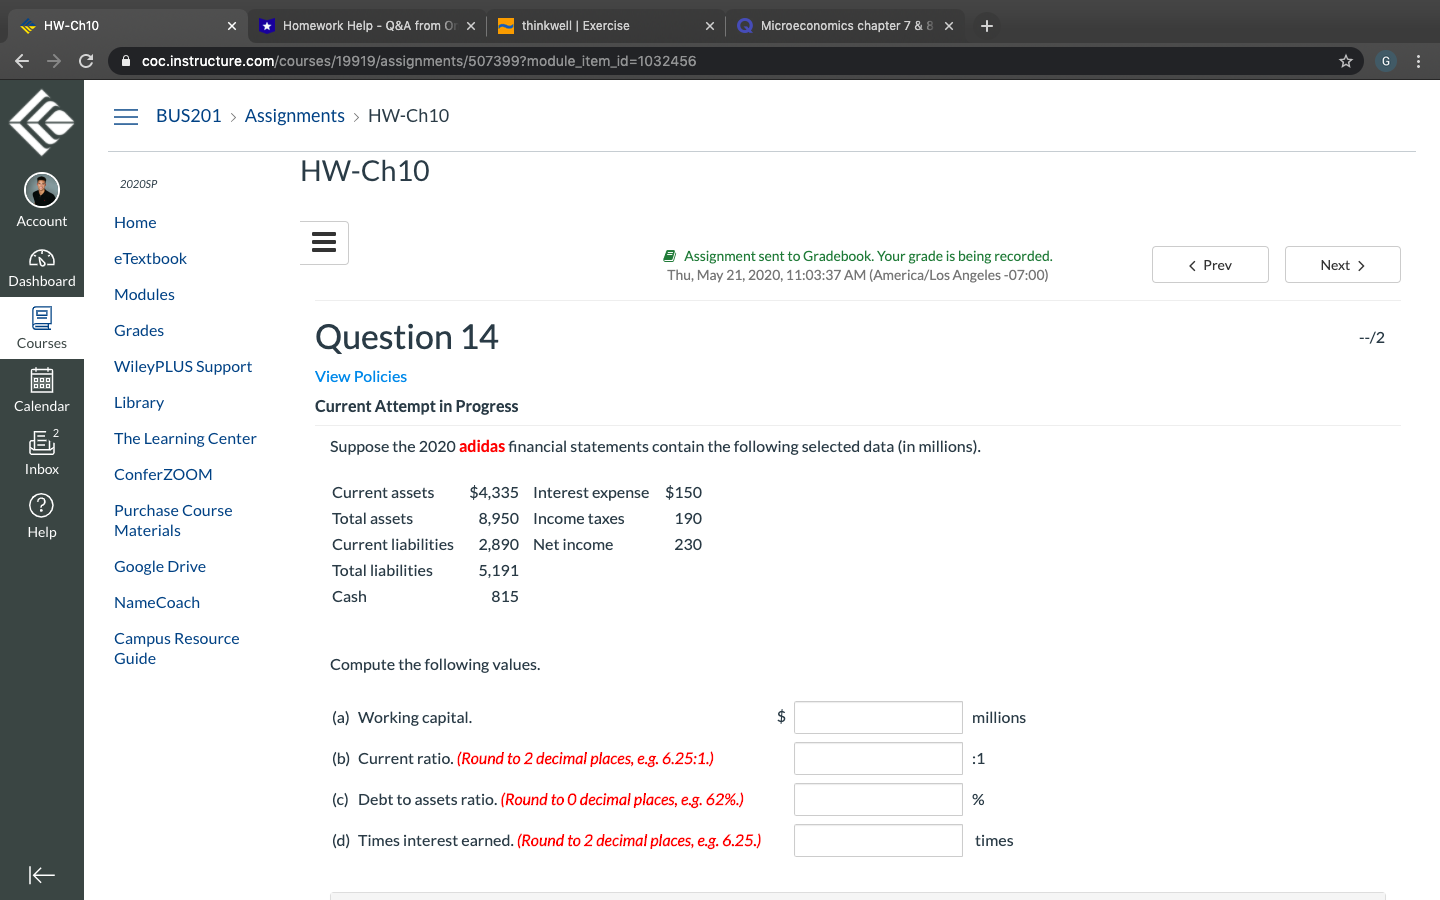Bookmark the page with the star icon
The image size is (1440, 900).
pyautogui.click(x=1345, y=61)
